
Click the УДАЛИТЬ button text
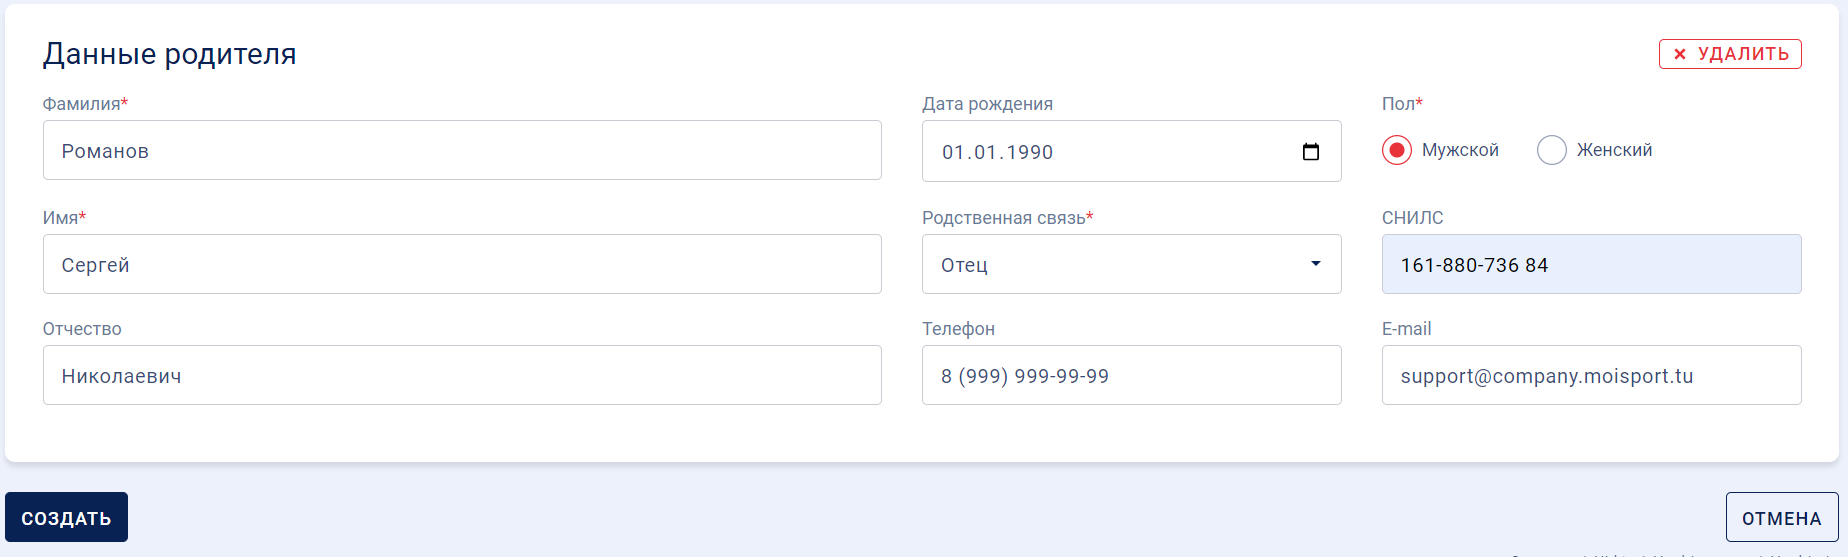pos(1743,54)
